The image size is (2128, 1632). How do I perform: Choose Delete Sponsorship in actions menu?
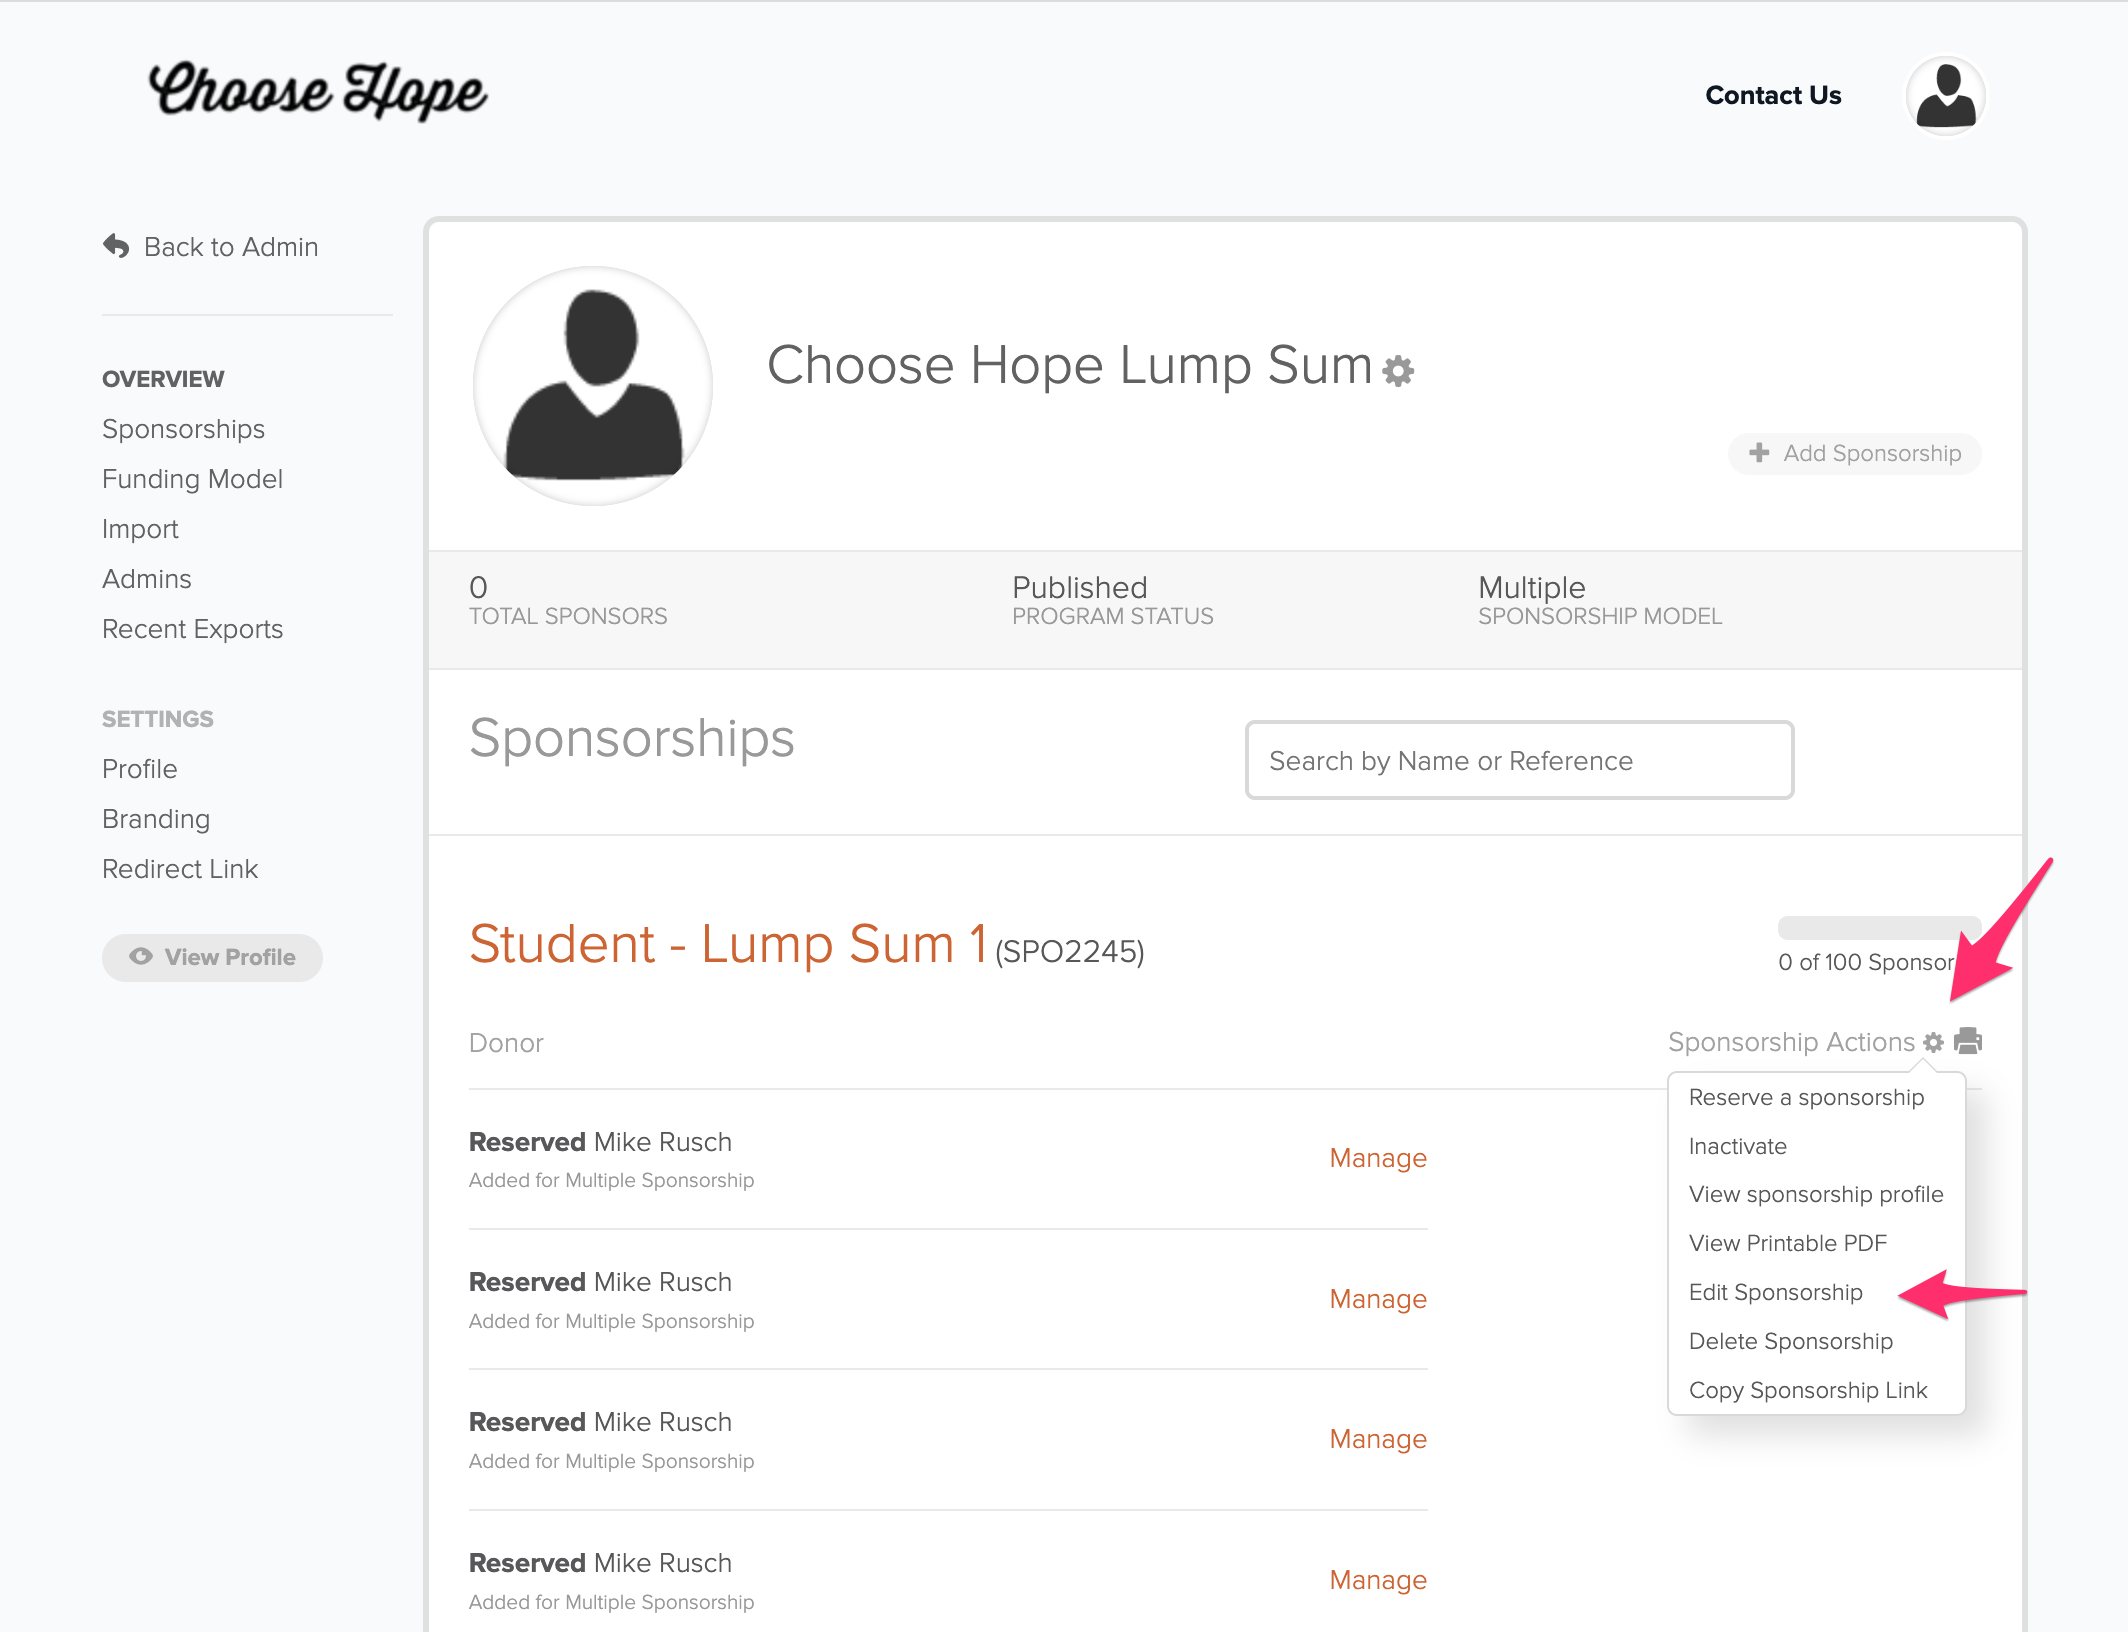[x=1790, y=1341]
